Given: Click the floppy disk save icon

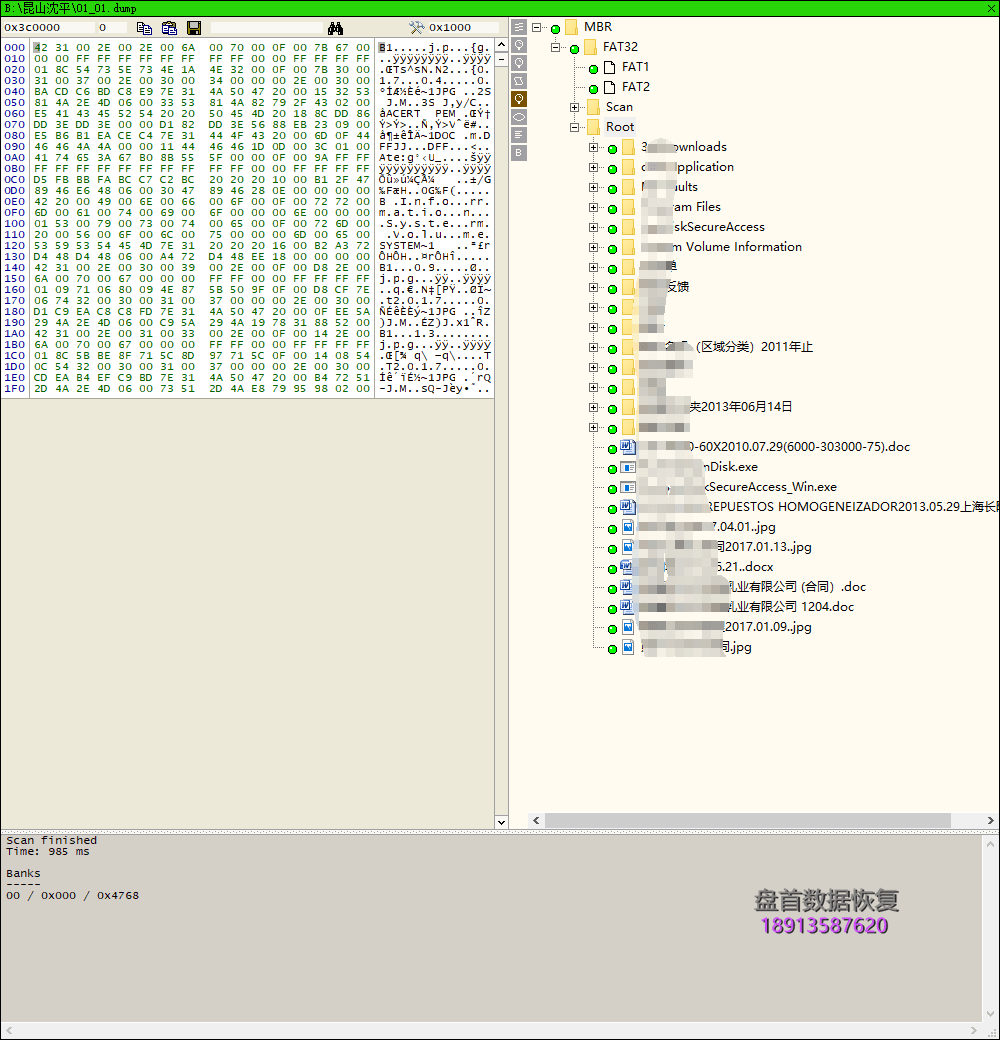Looking at the screenshot, I should (194, 28).
